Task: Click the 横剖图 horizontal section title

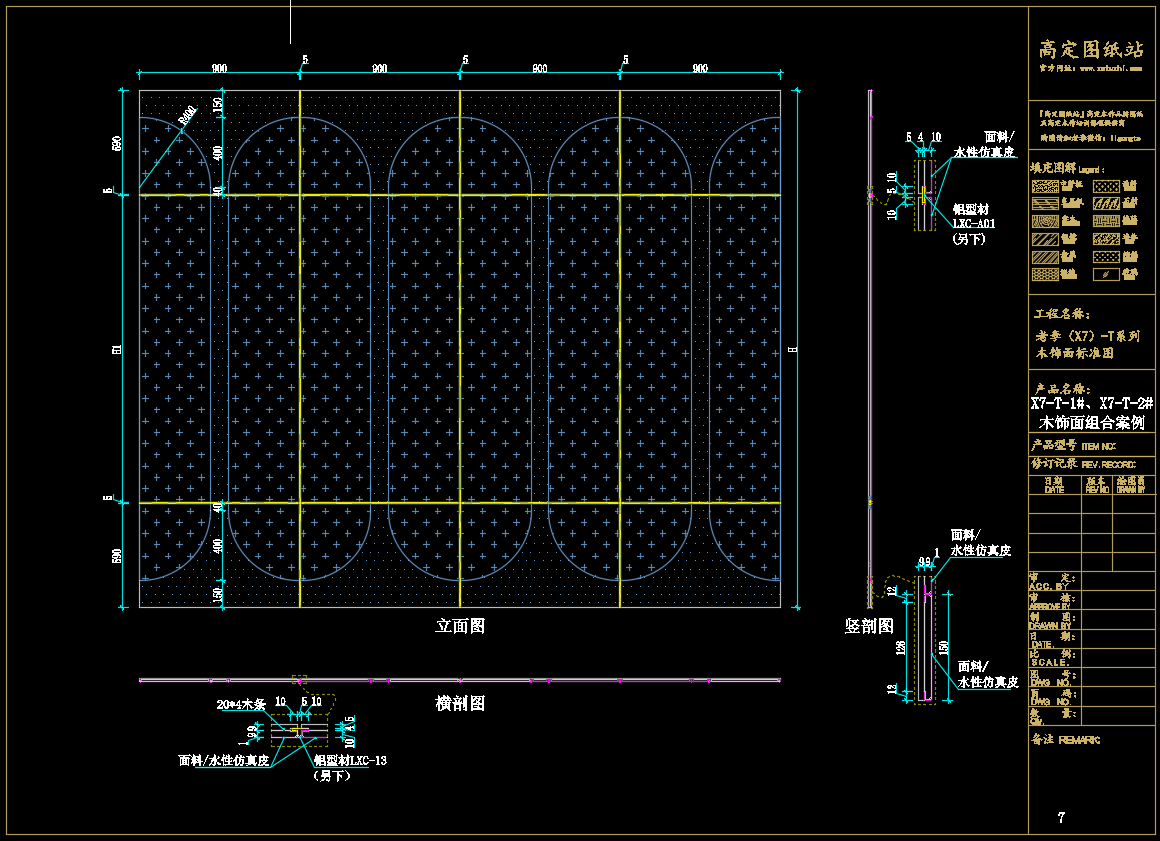Action: [x=460, y=704]
